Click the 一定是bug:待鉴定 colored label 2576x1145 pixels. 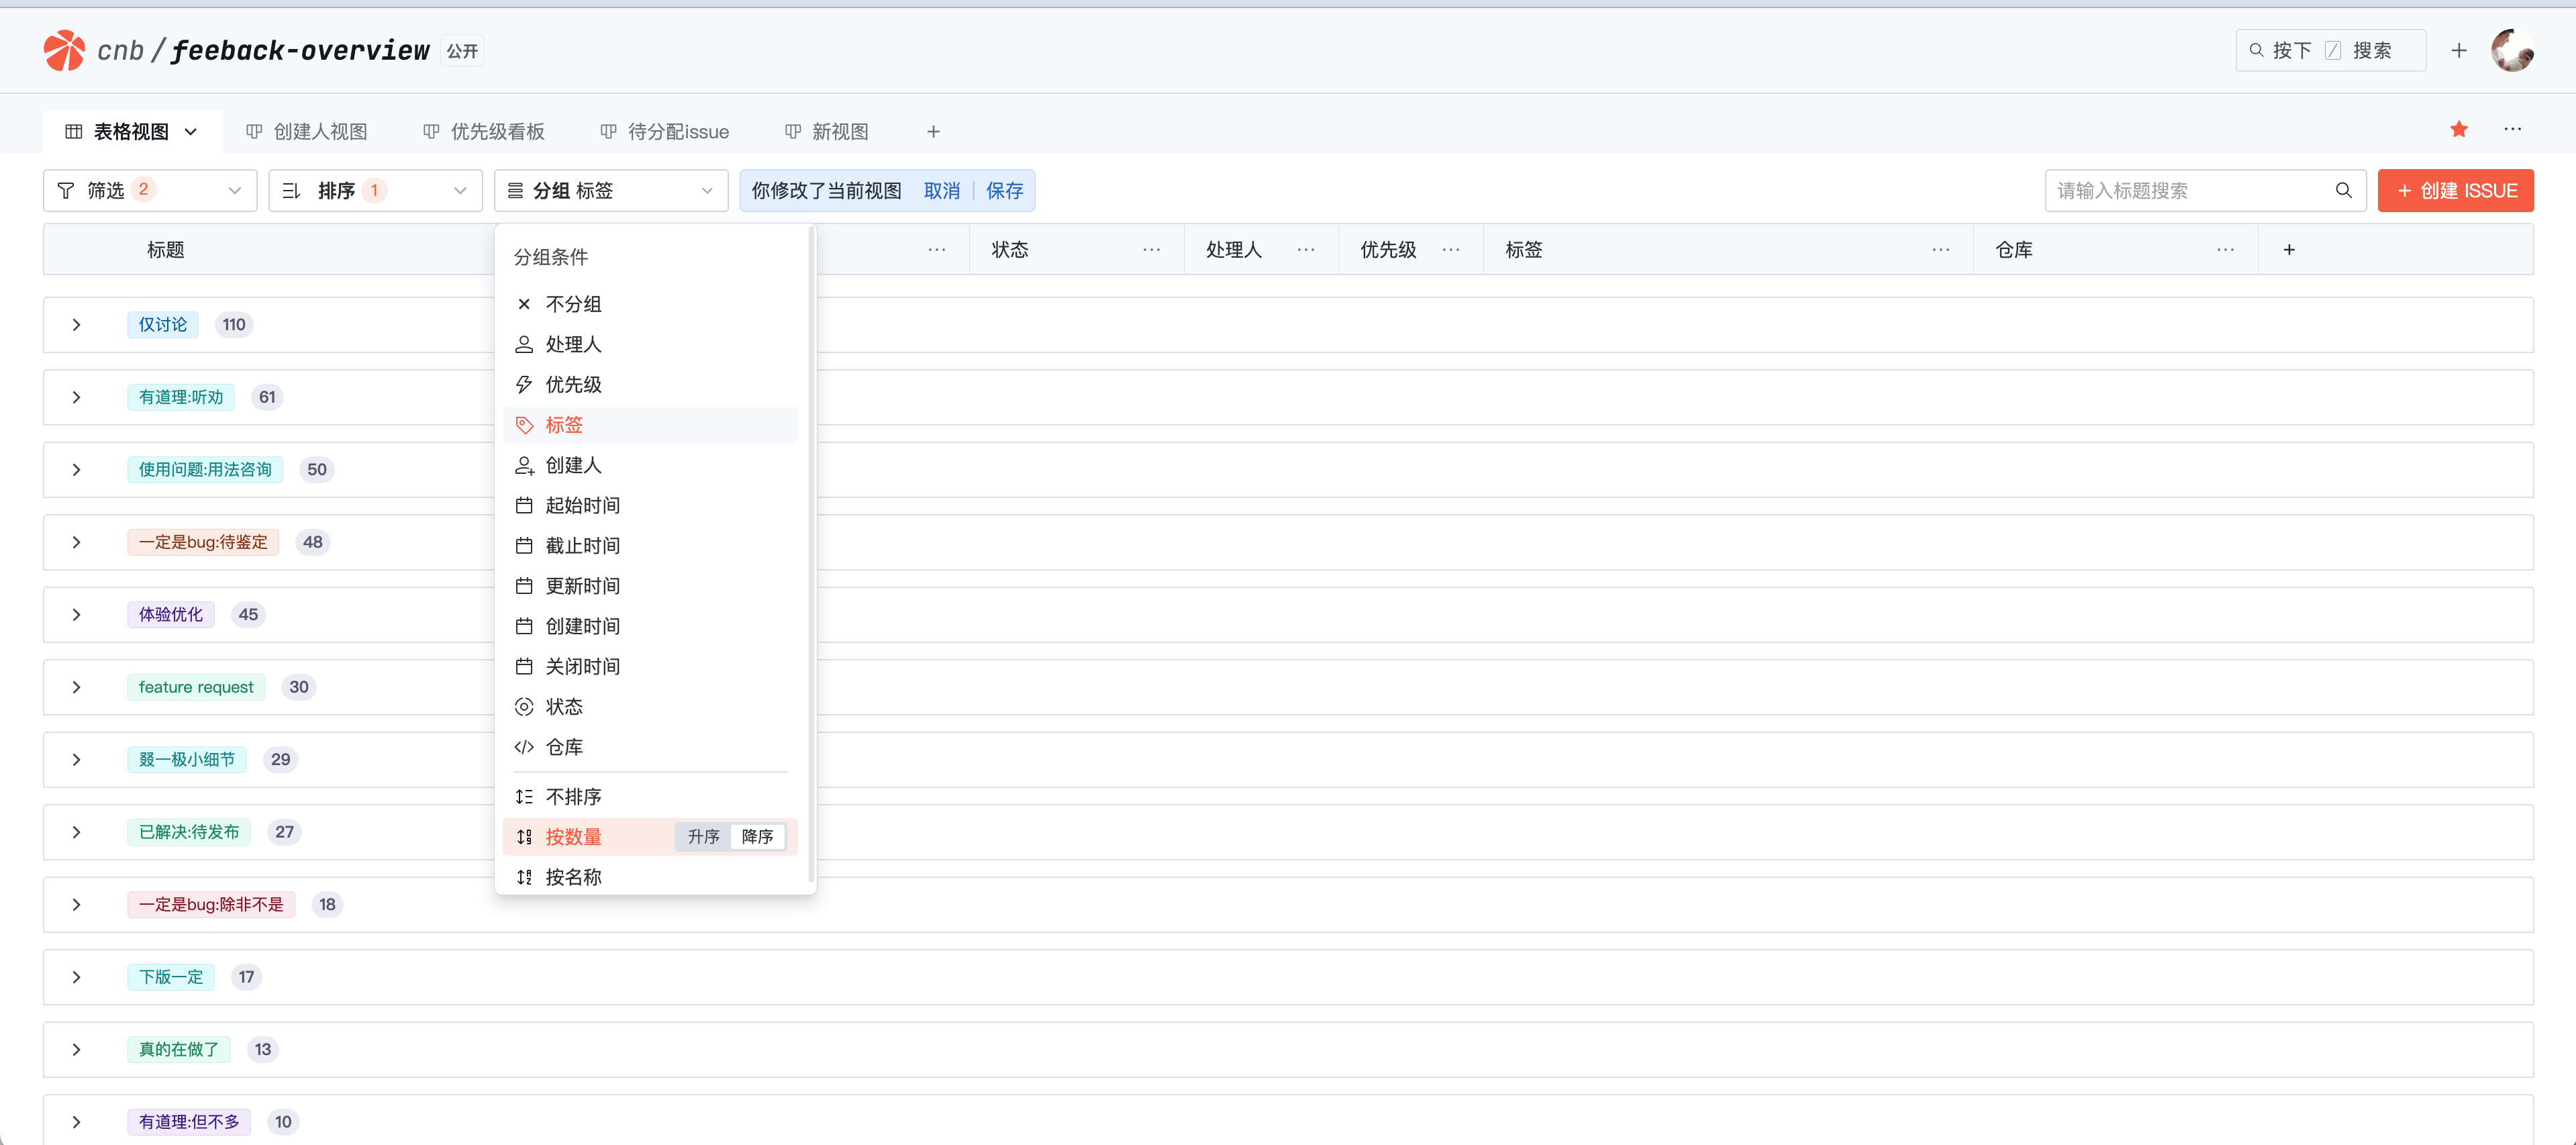(203, 542)
